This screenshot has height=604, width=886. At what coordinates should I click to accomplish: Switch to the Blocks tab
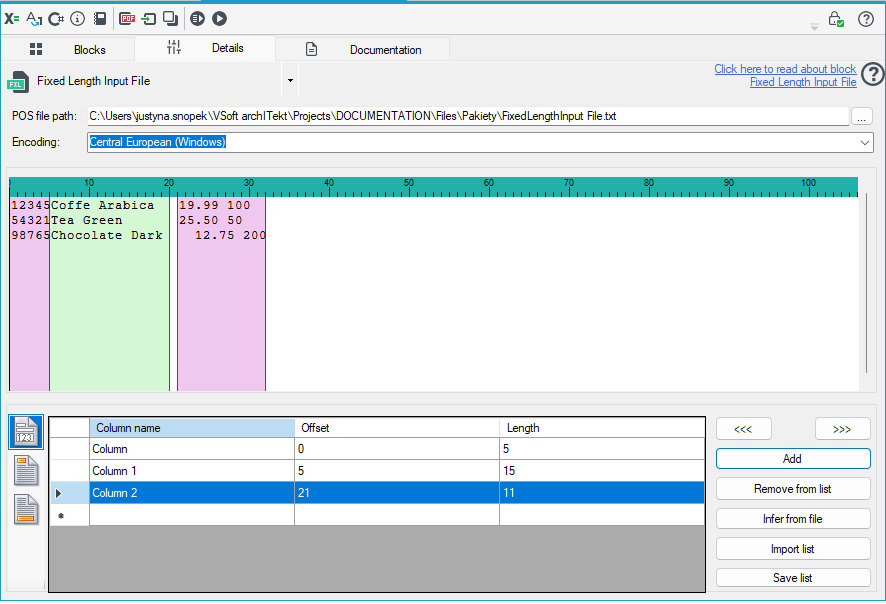pos(68,49)
